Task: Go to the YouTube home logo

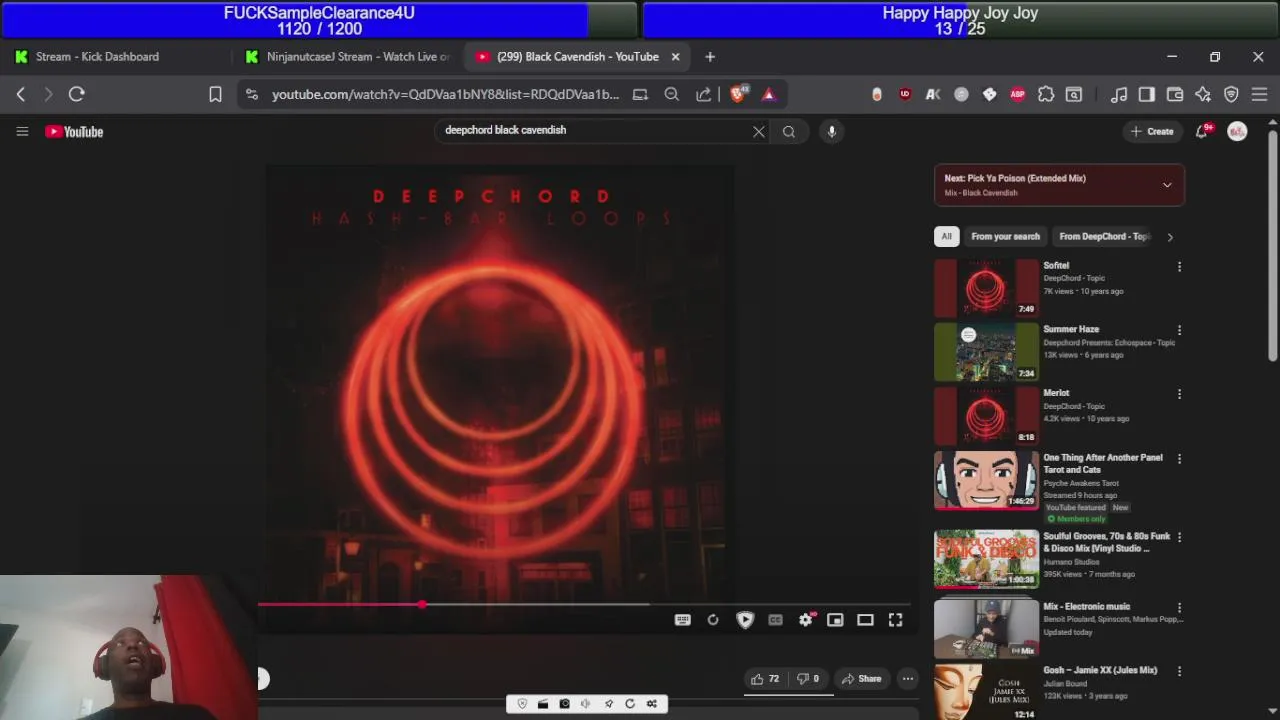Action: [74, 131]
